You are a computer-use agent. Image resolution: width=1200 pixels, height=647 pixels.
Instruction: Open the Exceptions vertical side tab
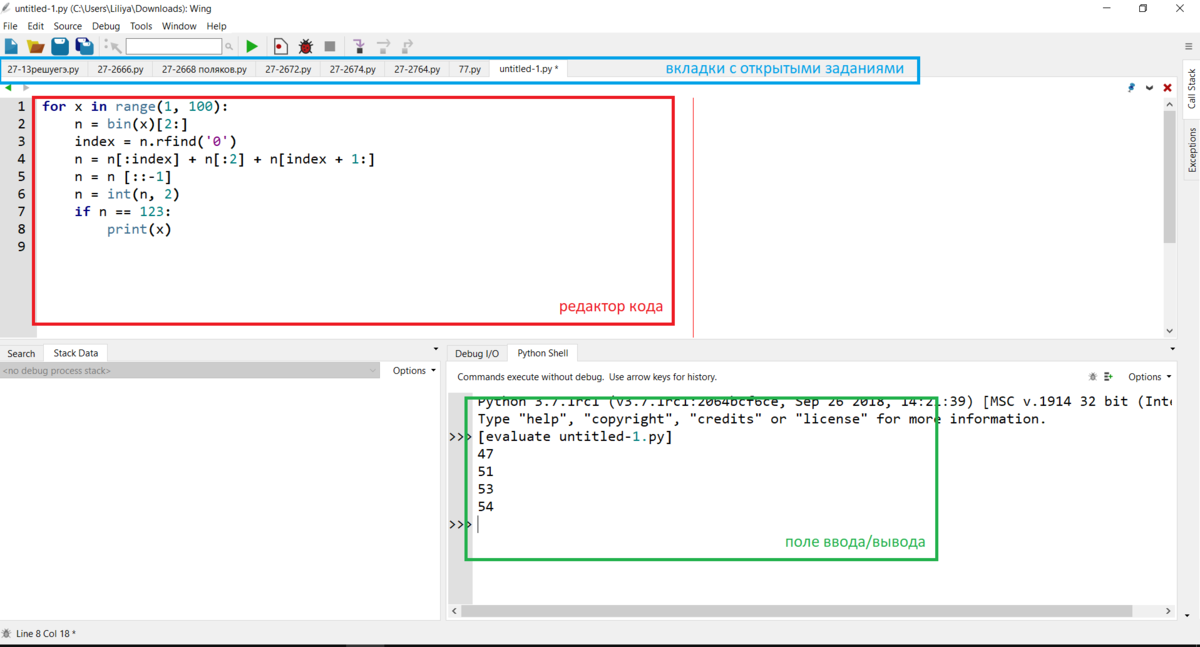pos(1192,150)
